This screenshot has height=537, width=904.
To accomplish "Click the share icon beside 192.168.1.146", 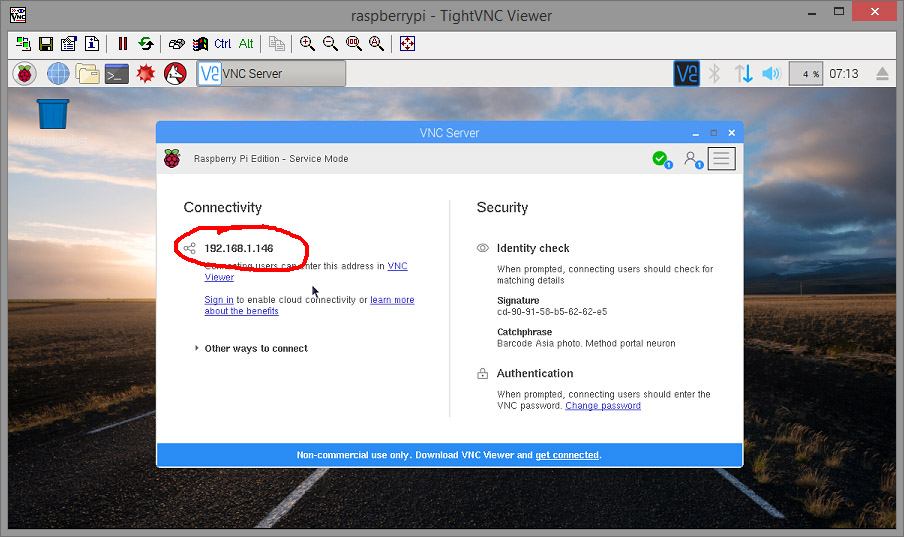I will click(190, 249).
